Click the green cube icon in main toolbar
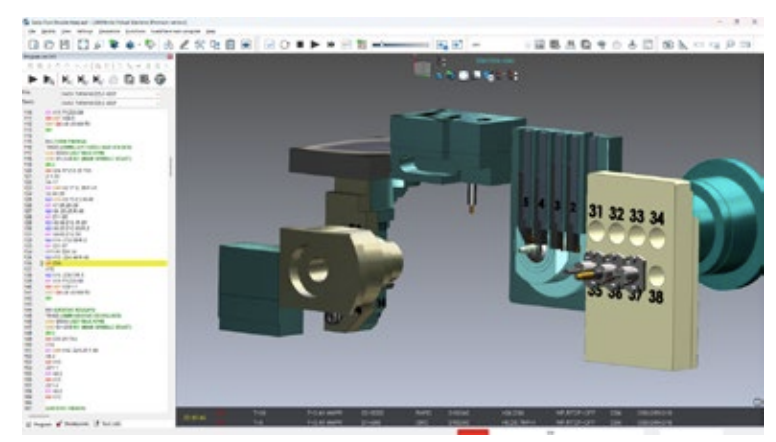Screen dimensions: 776x442 click(114, 45)
